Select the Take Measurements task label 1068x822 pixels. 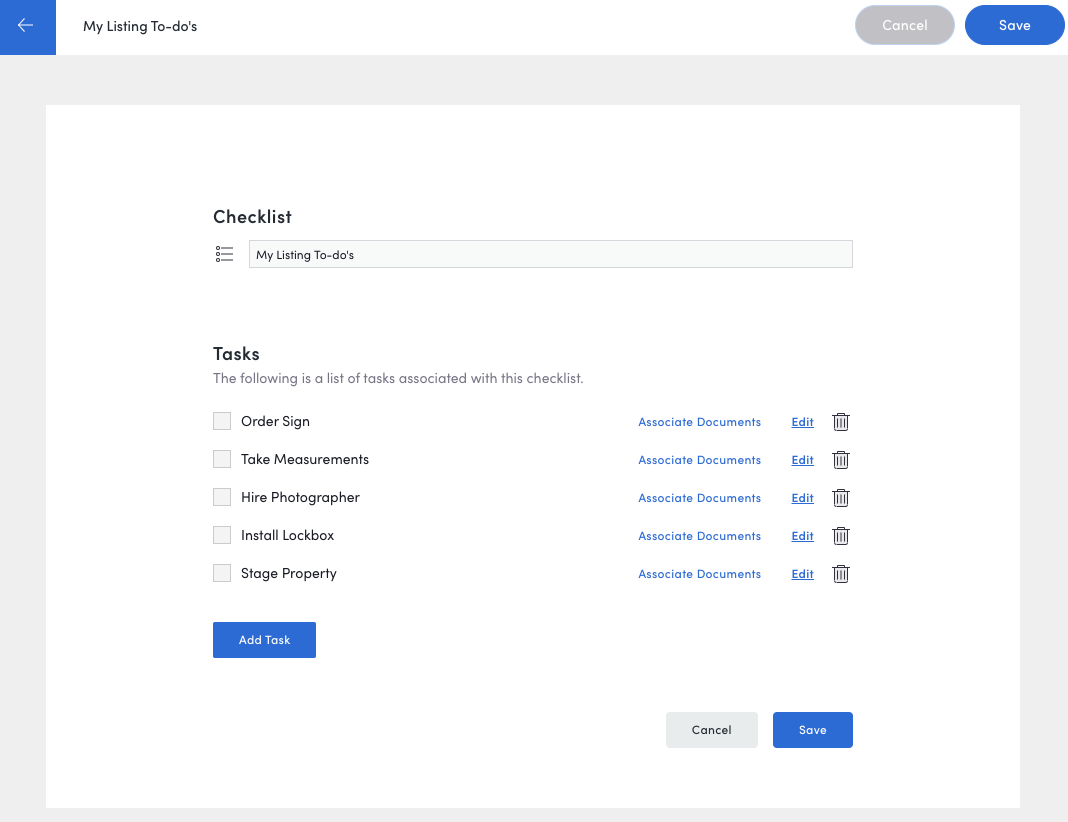pyautogui.click(x=304, y=460)
